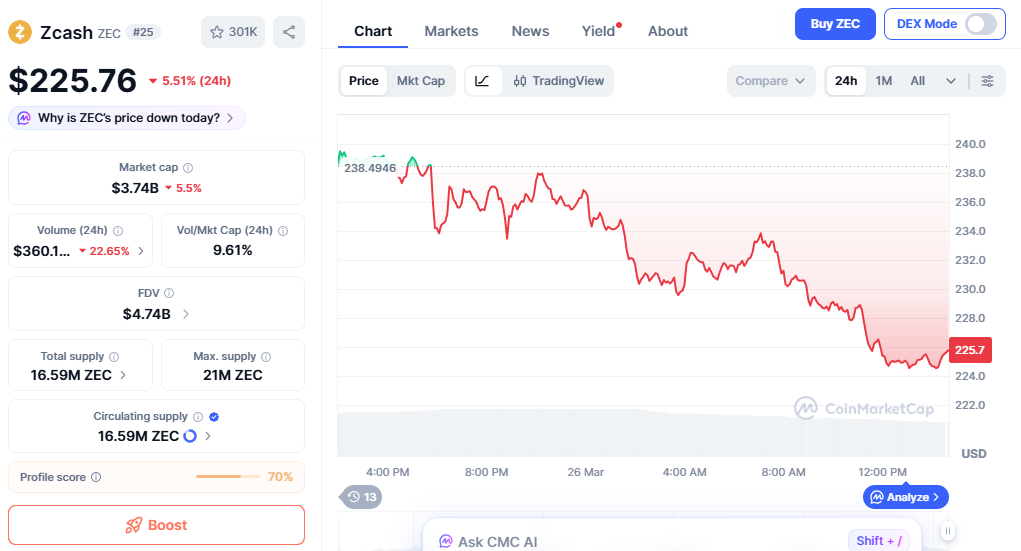The height and width of the screenshot is (551, 1021).
Task: Select All time range
Action: [917, 81]
